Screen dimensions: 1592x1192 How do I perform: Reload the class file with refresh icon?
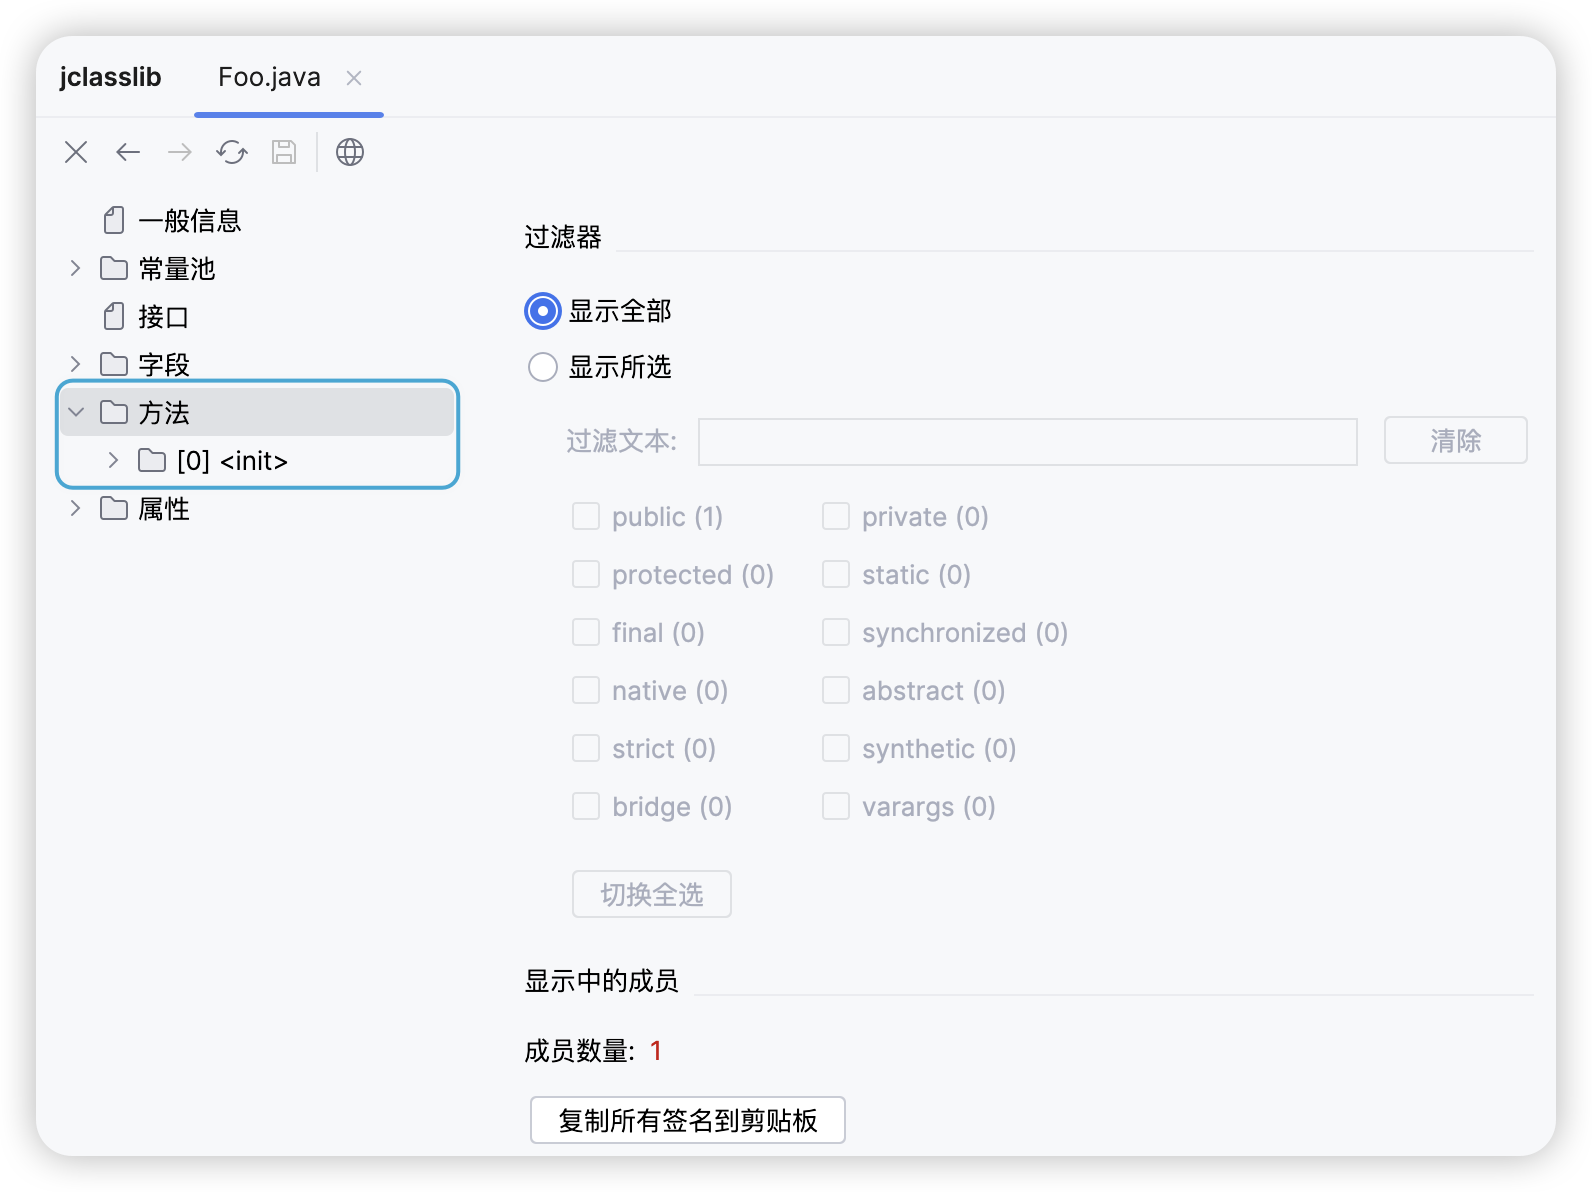pos(232,152)
